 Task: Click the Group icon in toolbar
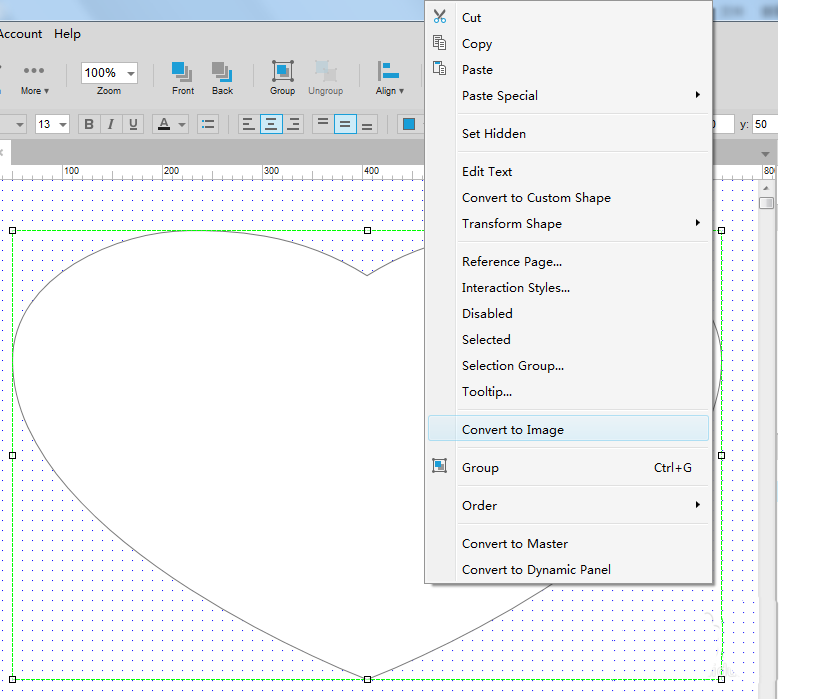click(283, 73)
